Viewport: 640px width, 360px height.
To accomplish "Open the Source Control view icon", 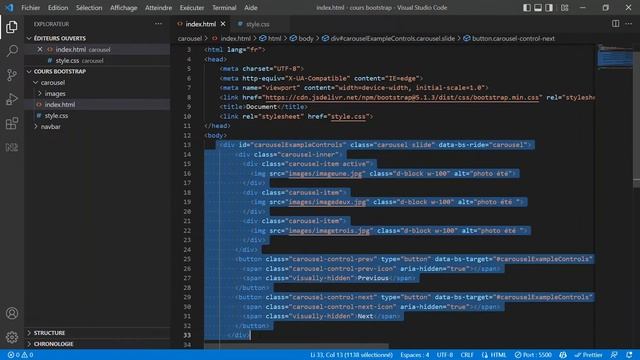I will pos(12,75).
